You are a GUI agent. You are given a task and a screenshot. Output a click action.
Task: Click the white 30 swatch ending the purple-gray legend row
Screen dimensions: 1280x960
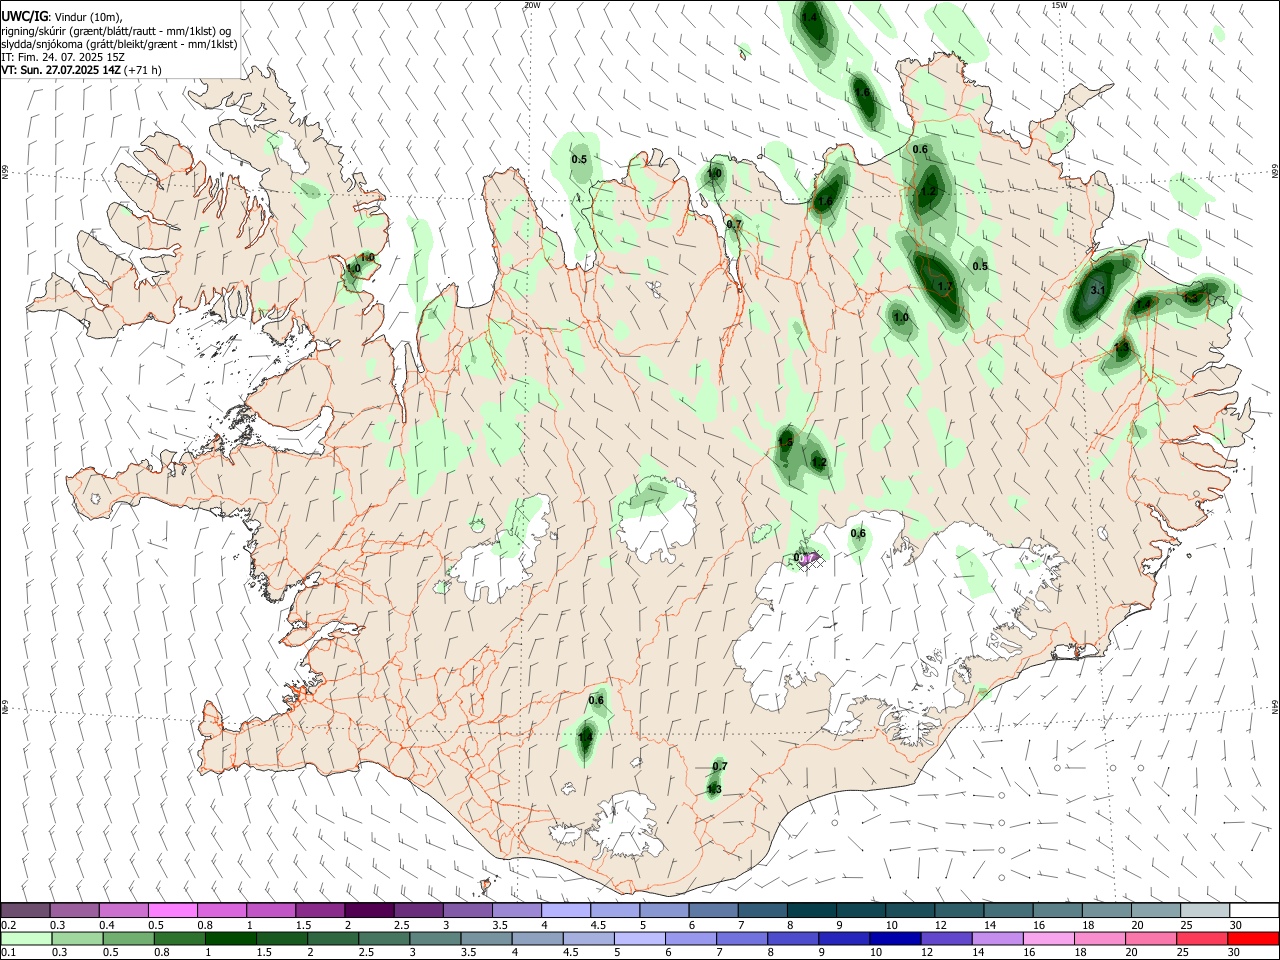1255,911
